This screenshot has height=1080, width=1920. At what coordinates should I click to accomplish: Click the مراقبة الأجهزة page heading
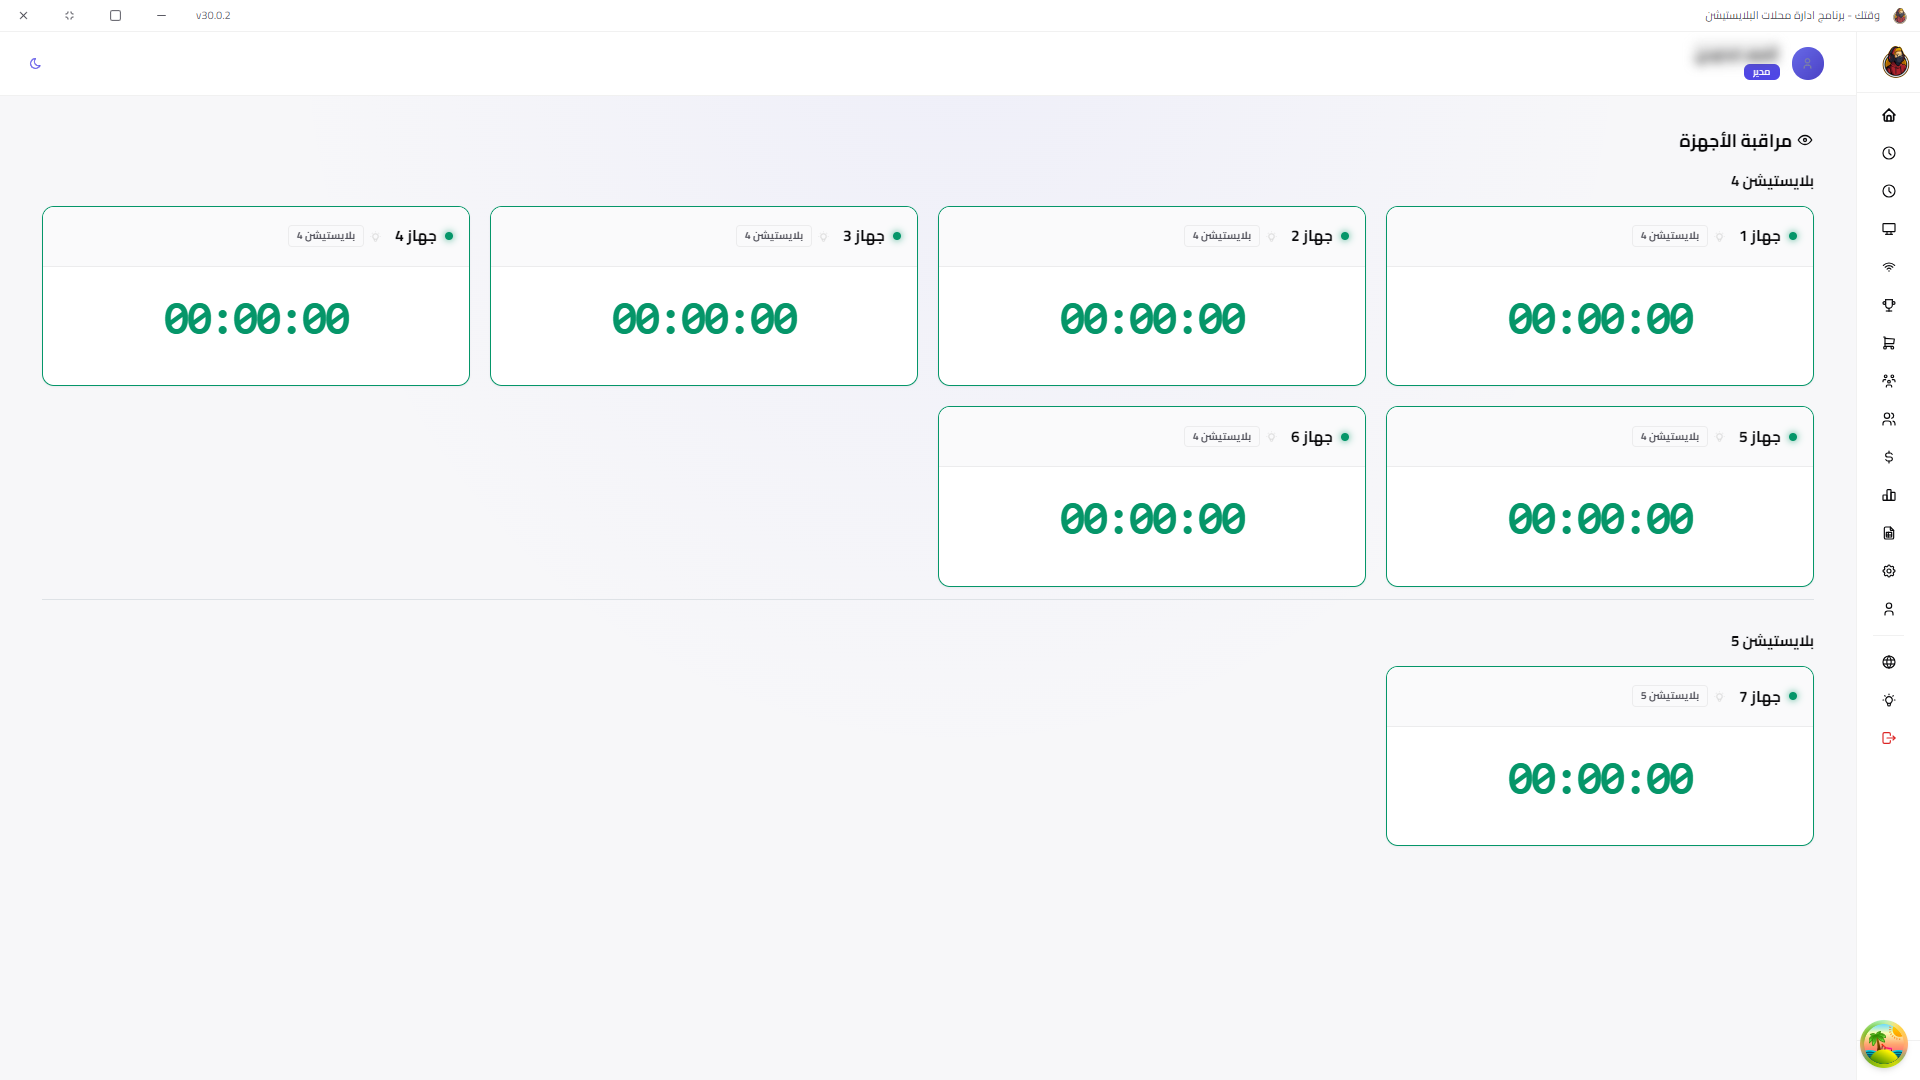coord(1735,141)
